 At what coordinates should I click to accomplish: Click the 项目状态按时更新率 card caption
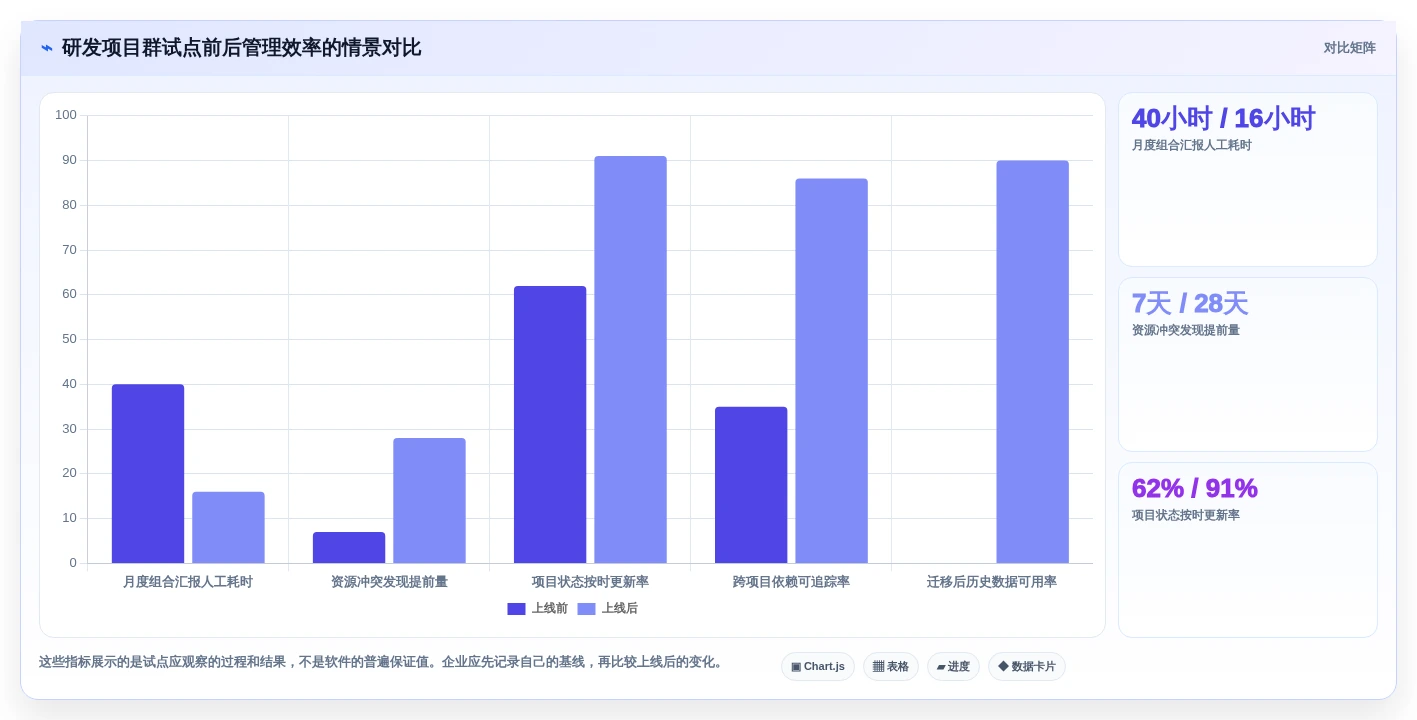pyautogui.click(x=1186, y=515)
